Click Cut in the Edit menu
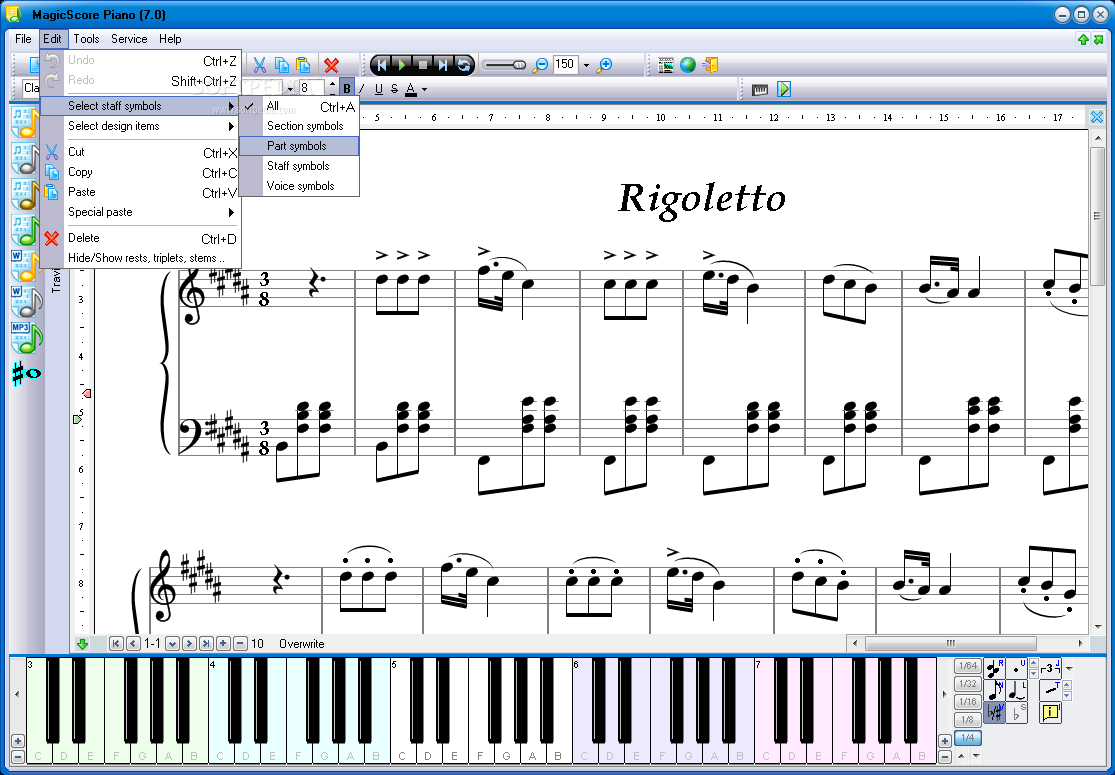 point(141,152)
